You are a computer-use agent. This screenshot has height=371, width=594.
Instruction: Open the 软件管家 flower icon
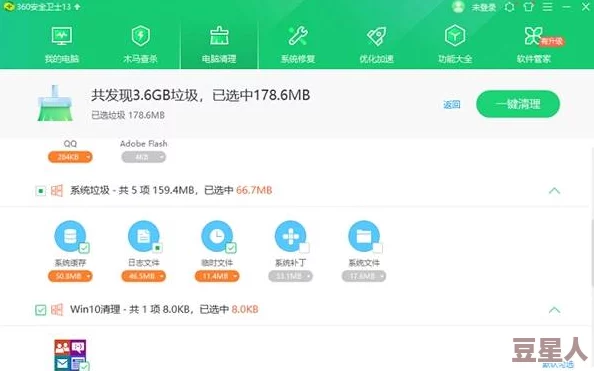(x=533, y=36)
